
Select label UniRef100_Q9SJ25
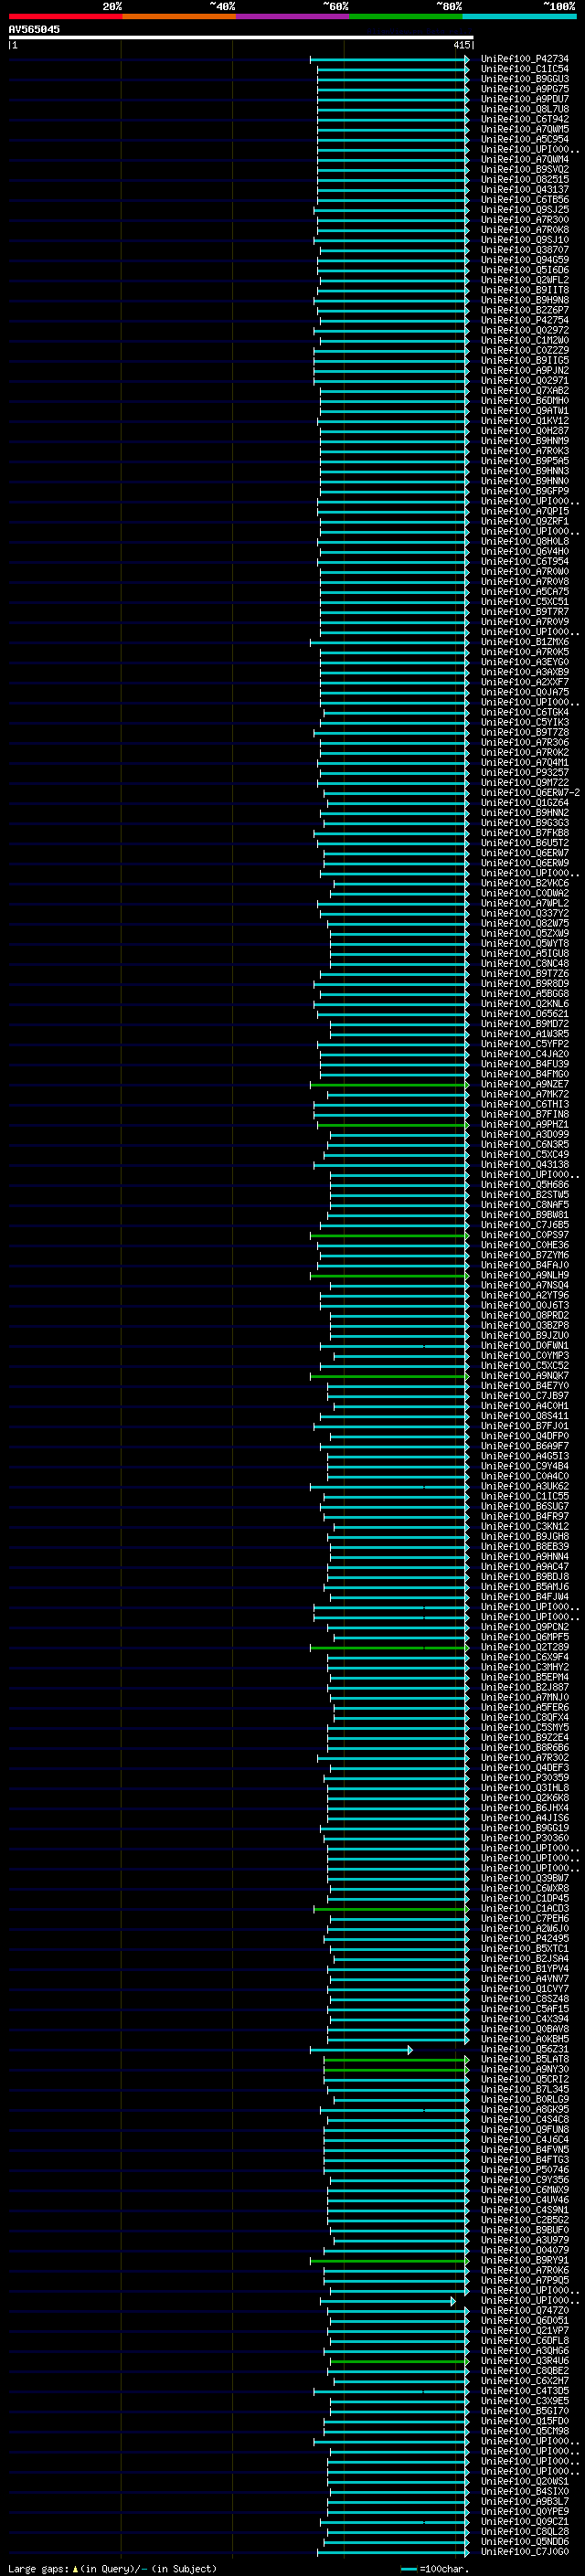524,210
